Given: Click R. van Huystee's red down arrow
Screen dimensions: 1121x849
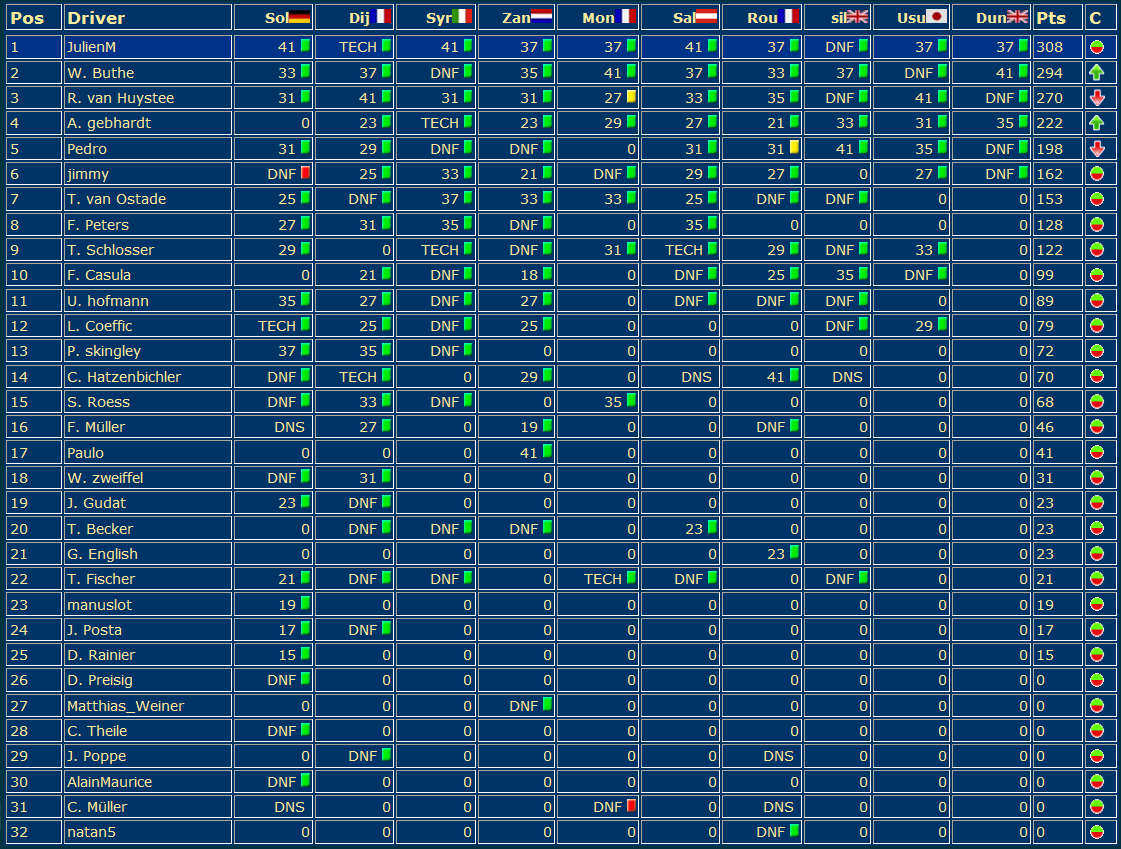Looking at the screenshot, I should 1097,98.
